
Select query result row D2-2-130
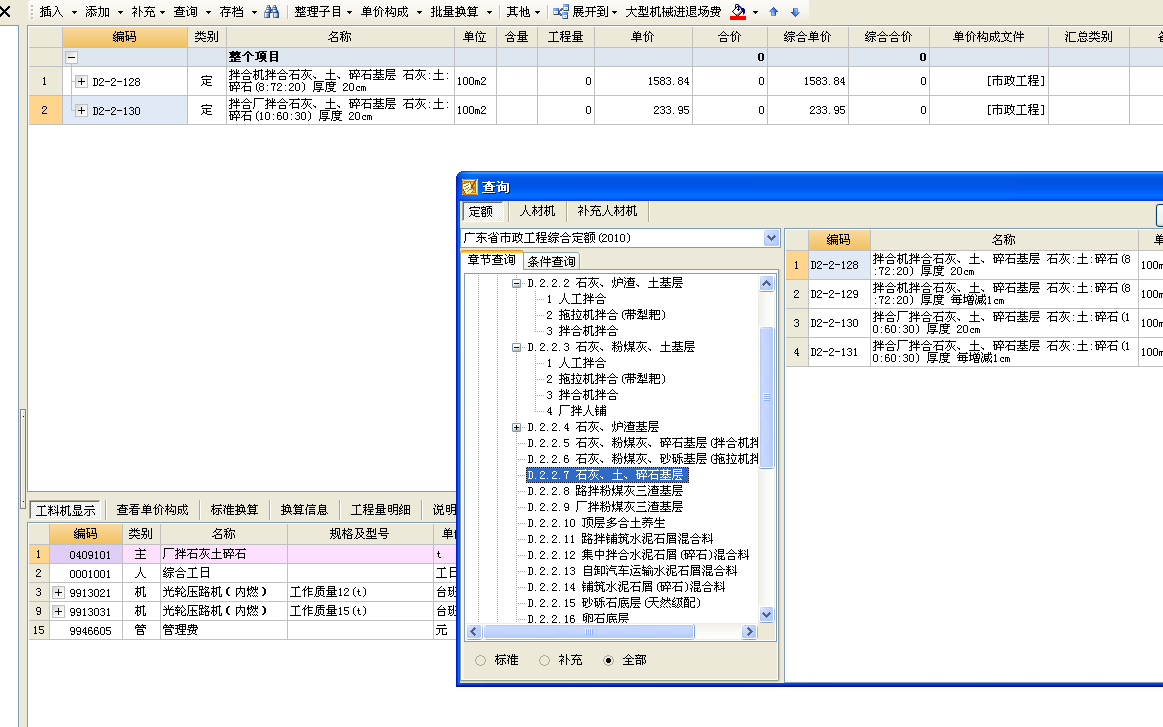tap(974, 323)
